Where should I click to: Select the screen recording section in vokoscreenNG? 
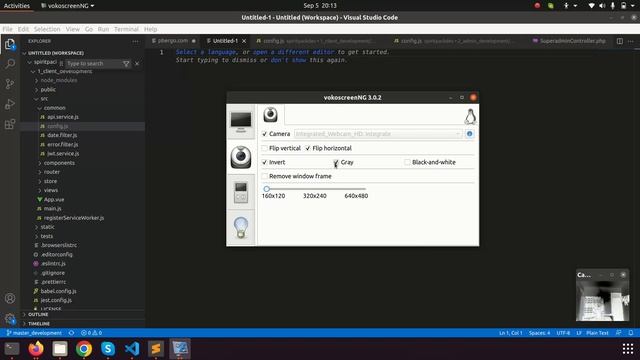coord(241,122)
